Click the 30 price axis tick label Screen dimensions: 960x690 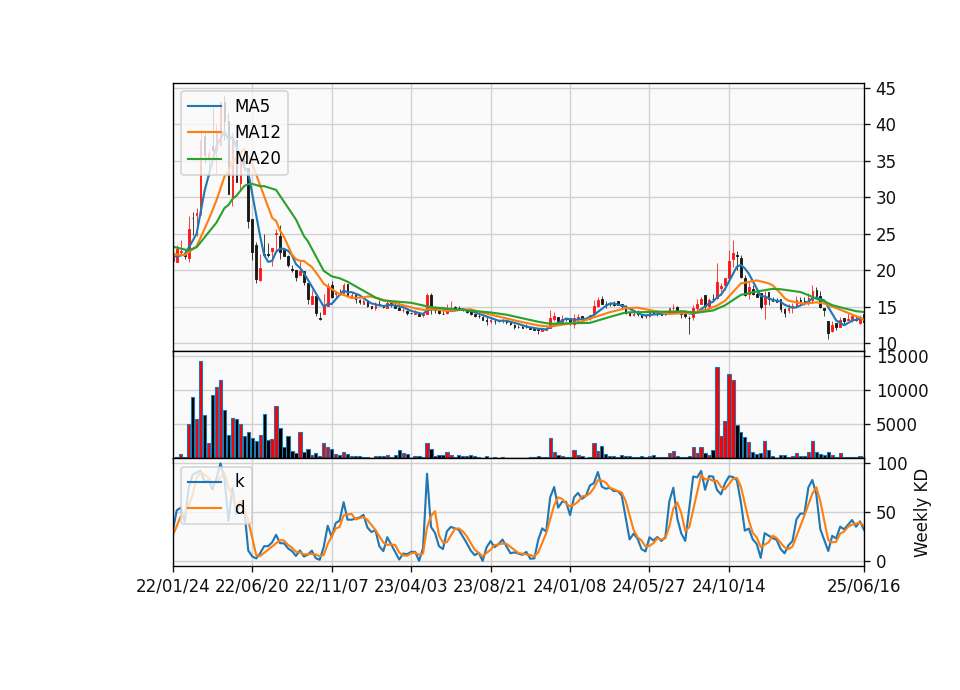pyautogui.click(x=885, y=198)
